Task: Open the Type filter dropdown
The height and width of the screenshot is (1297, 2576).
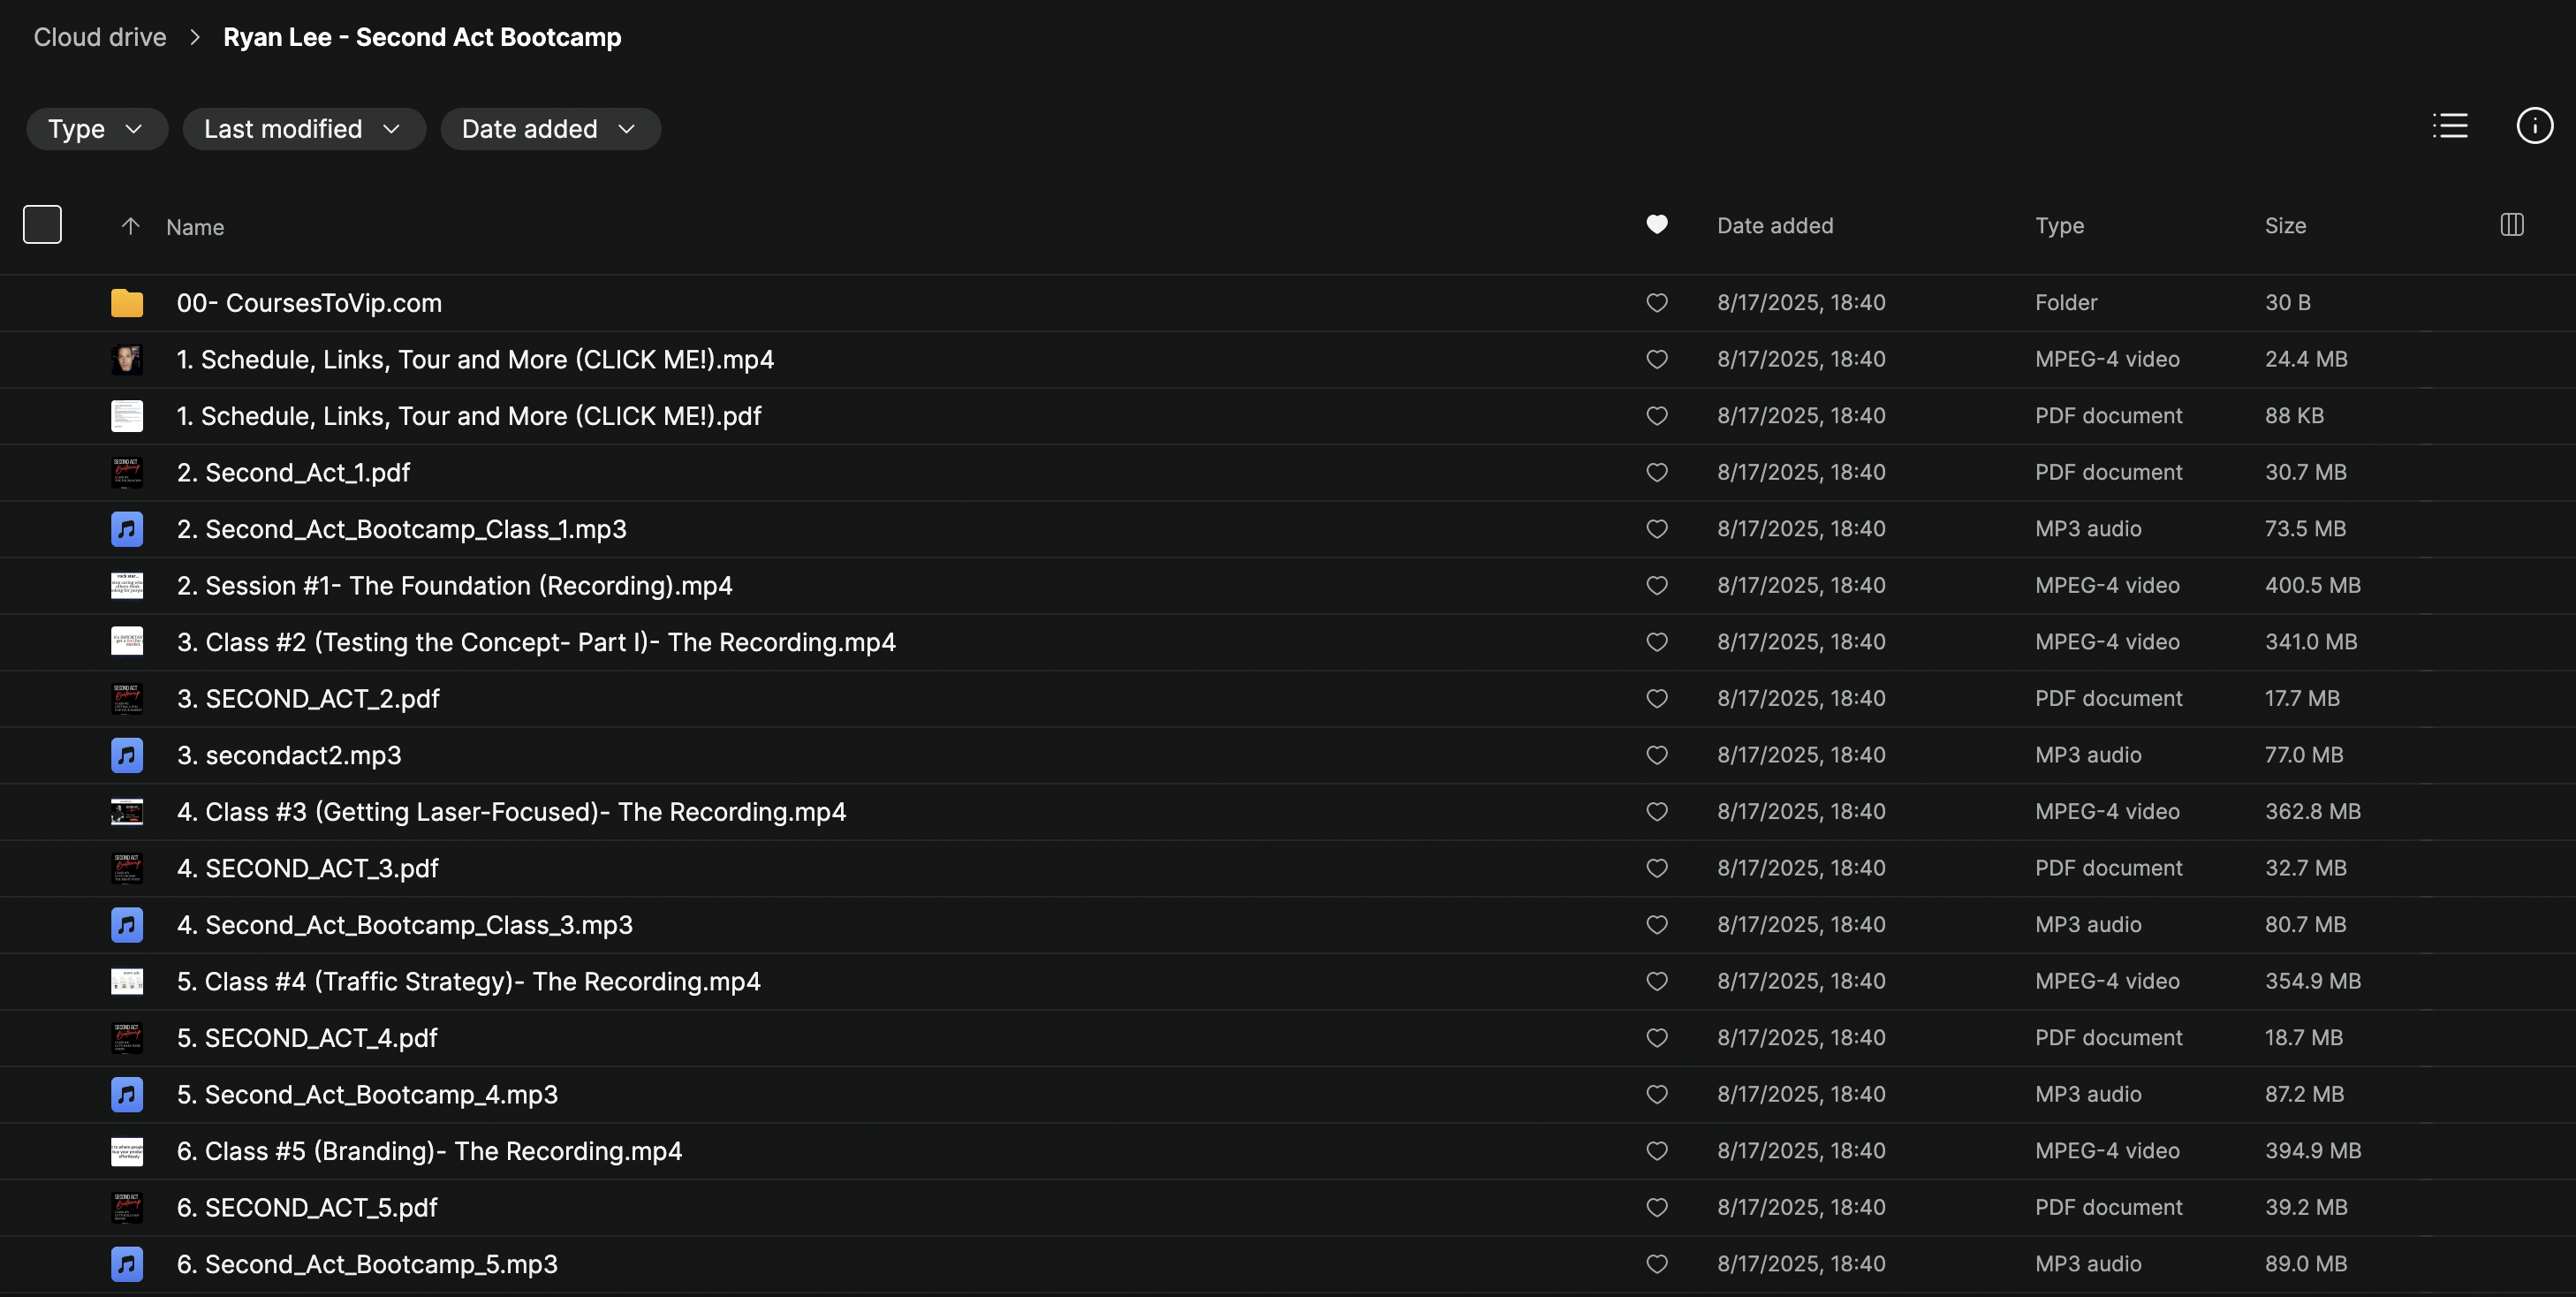Action: 96,129
